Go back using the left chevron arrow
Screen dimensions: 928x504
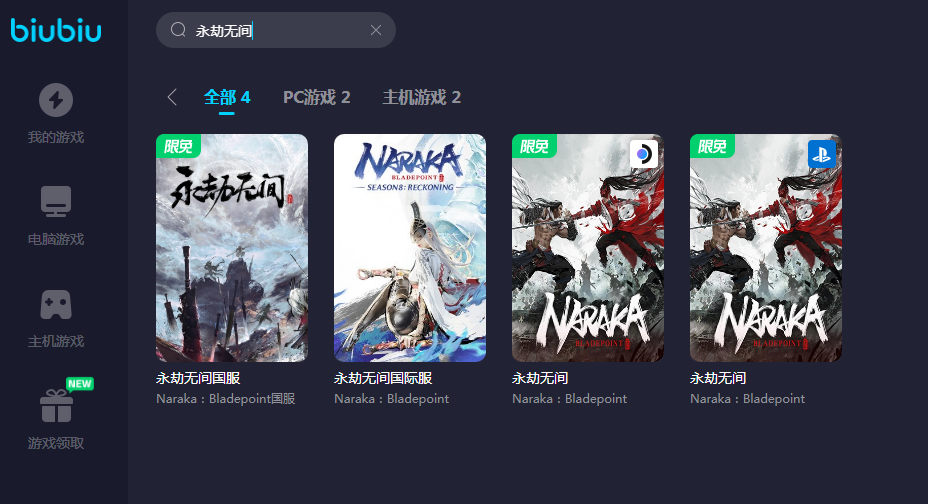172,97
